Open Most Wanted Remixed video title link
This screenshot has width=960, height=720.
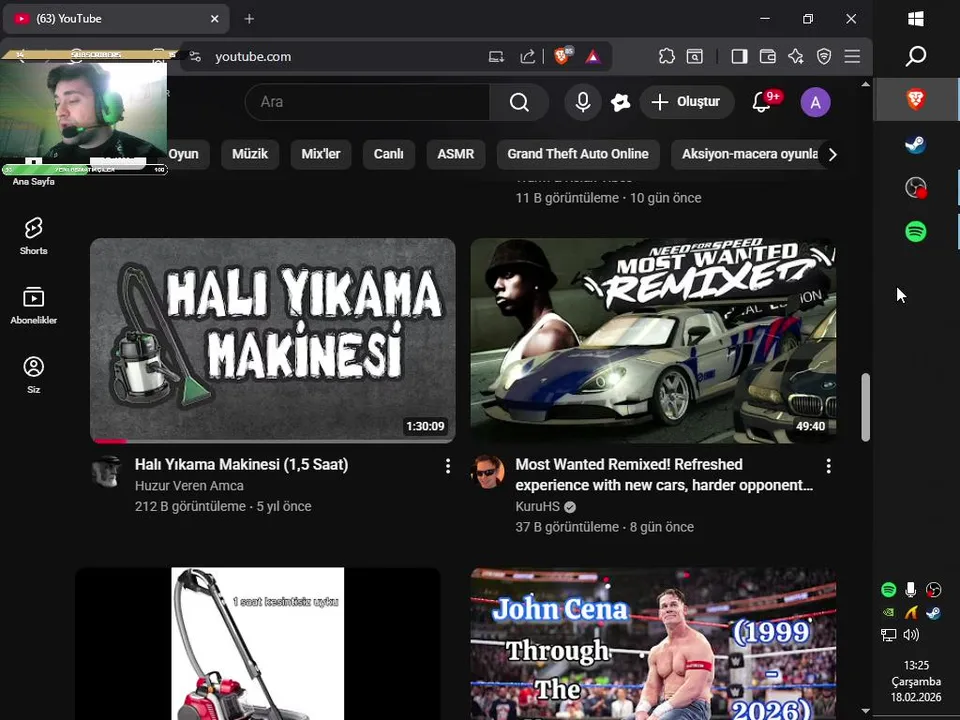tap(664, 474)
